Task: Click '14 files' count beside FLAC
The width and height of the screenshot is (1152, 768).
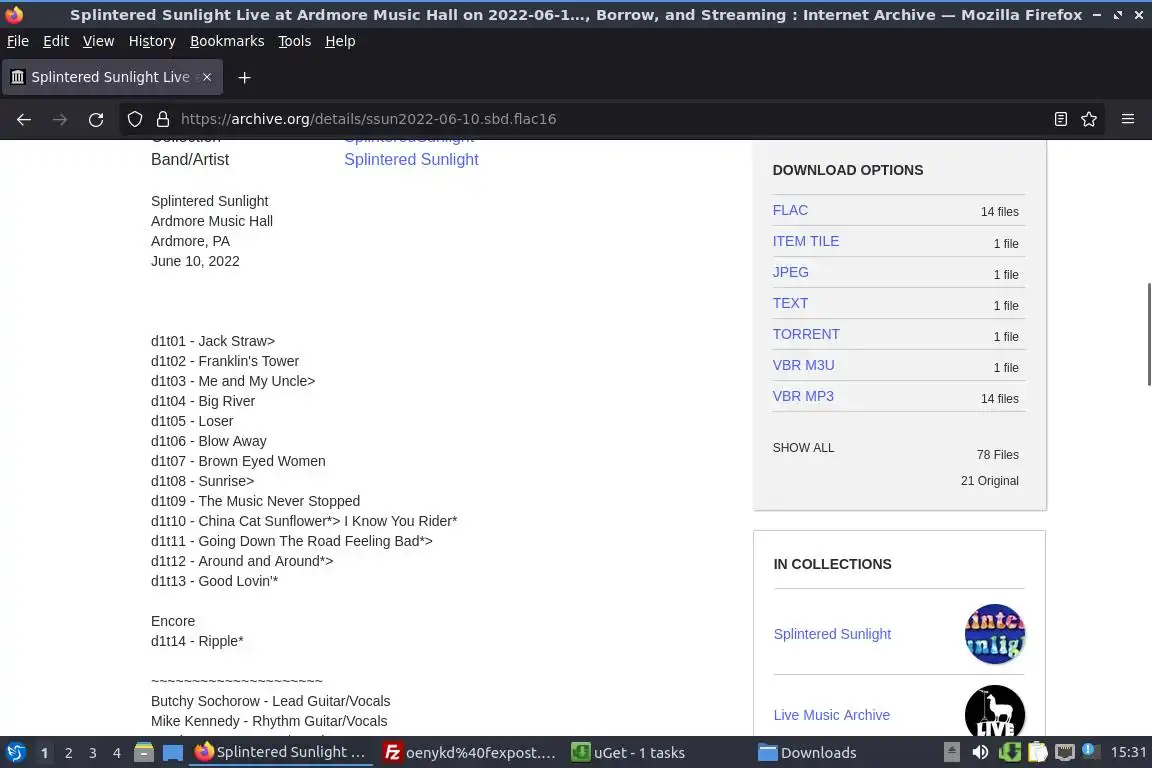Action: click(999, 212)
